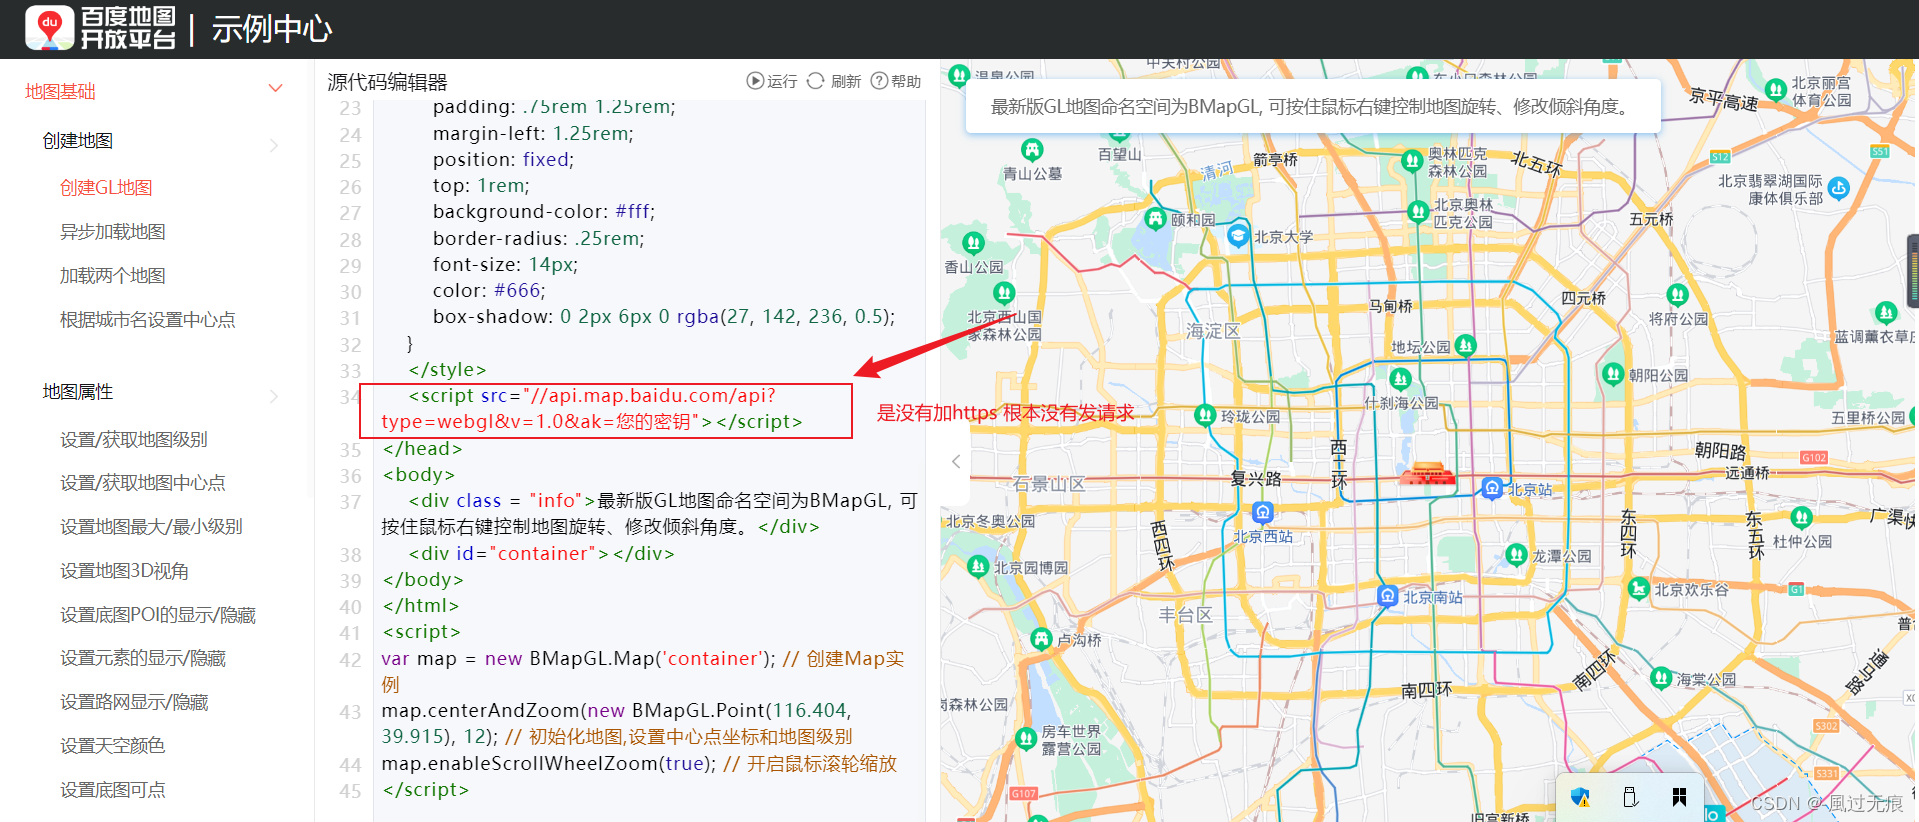Click the 北京西山国家森林公园 marker
The width and height of the screenshot is (1919, 822).
click(x=1004, y=292)
